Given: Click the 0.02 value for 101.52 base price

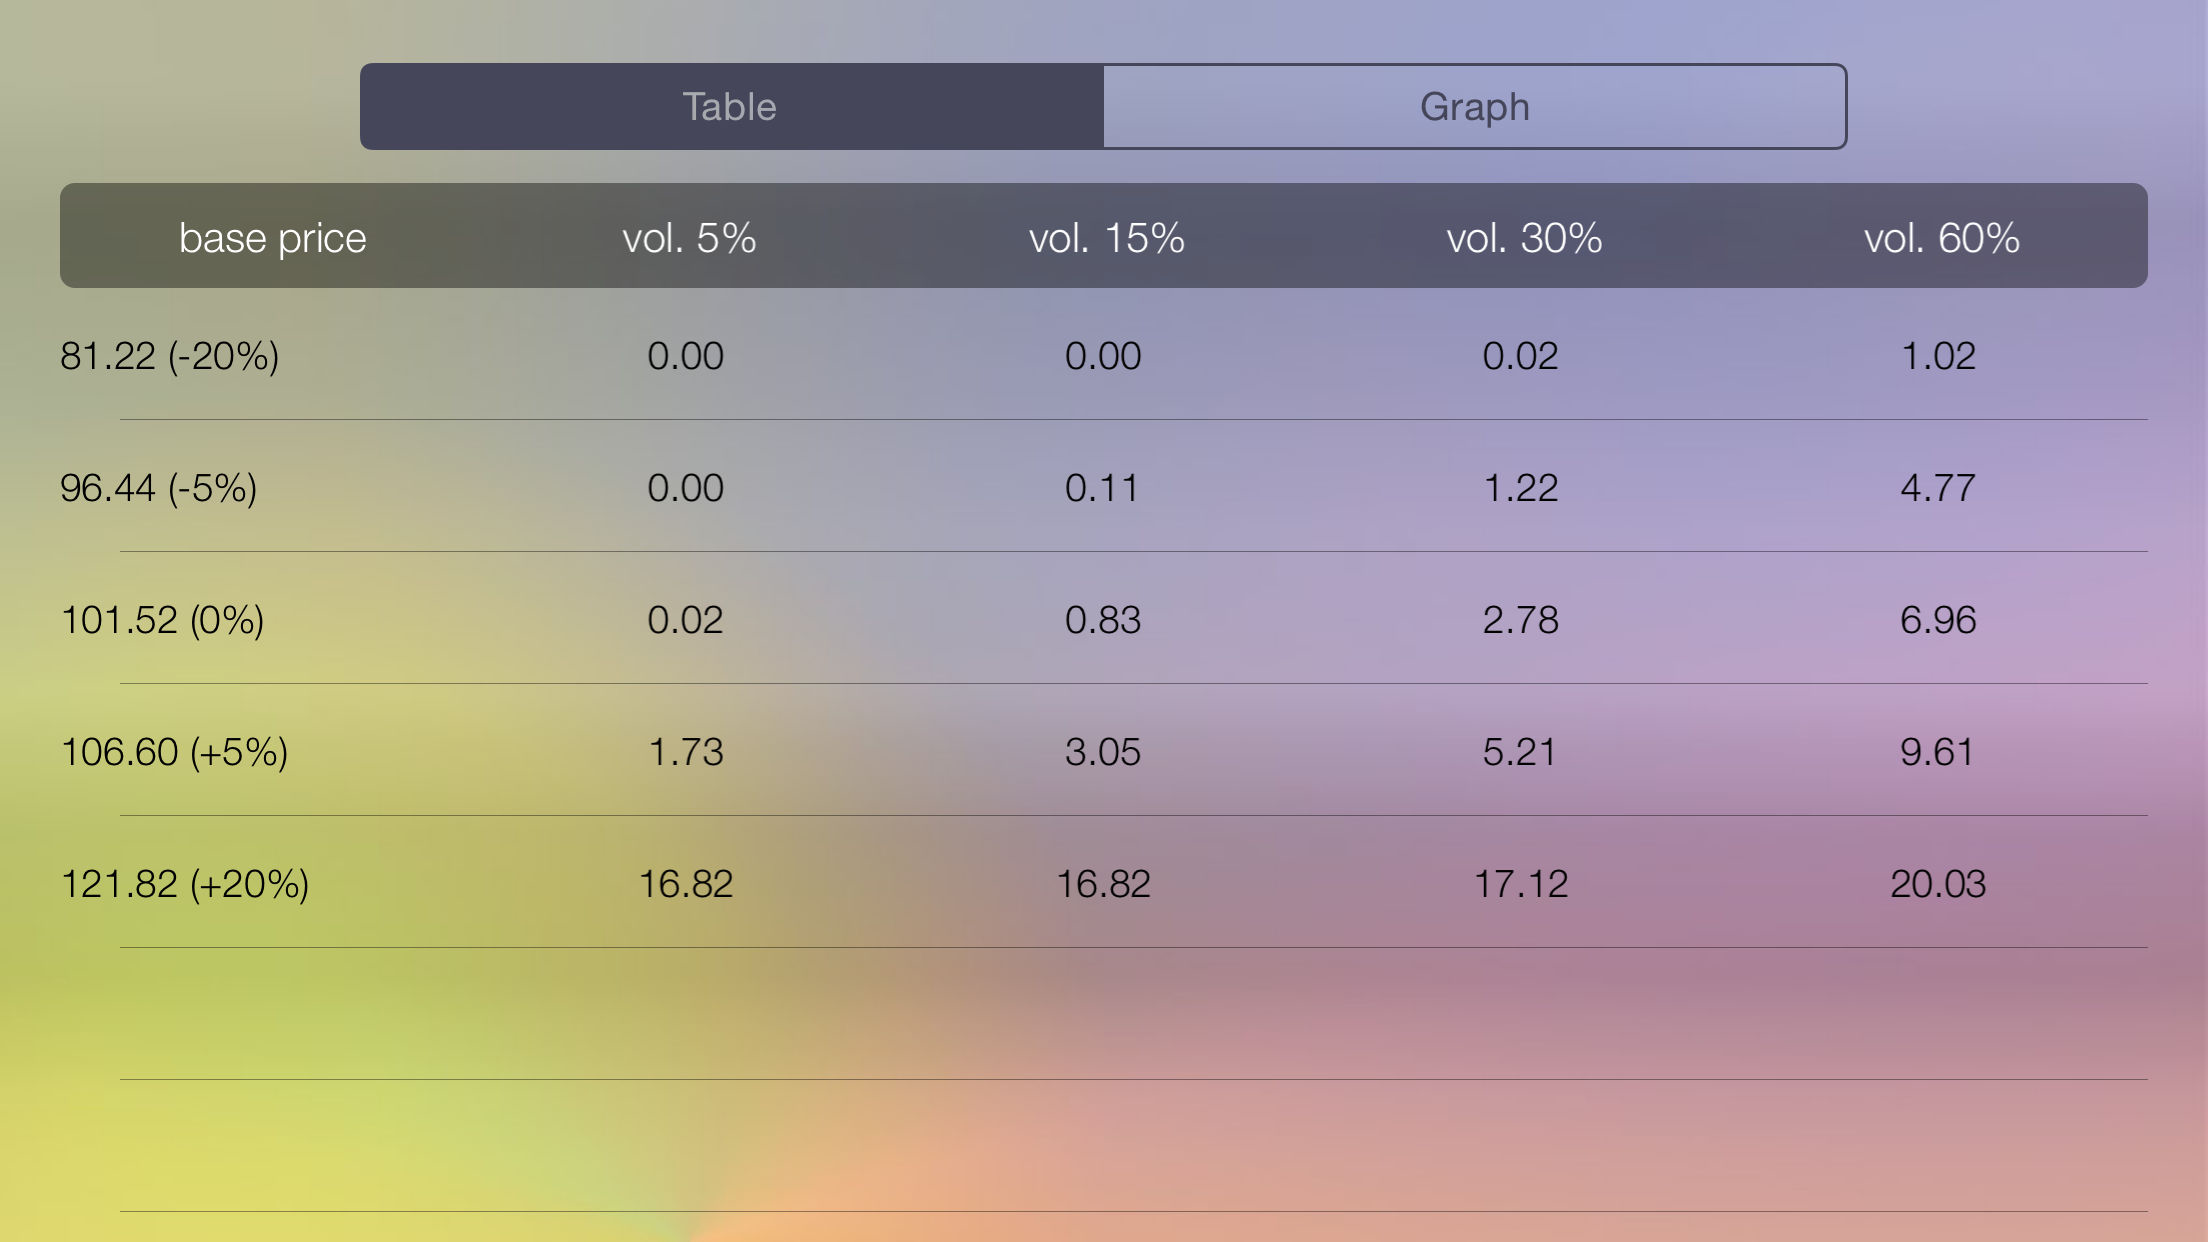Looking at the screenshot, I should (x=685, y=620).
